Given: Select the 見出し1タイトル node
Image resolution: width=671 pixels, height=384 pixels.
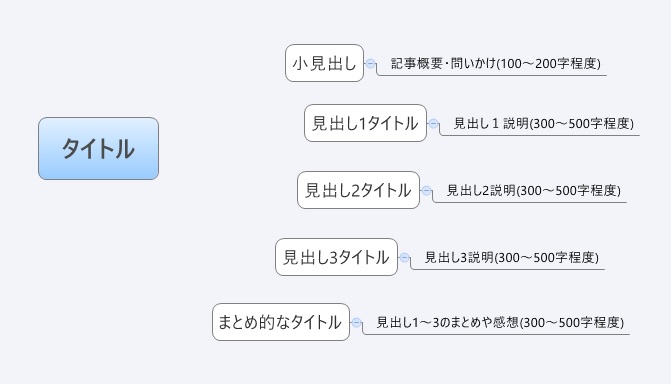Looking at the screenshot, I should 365,123.
